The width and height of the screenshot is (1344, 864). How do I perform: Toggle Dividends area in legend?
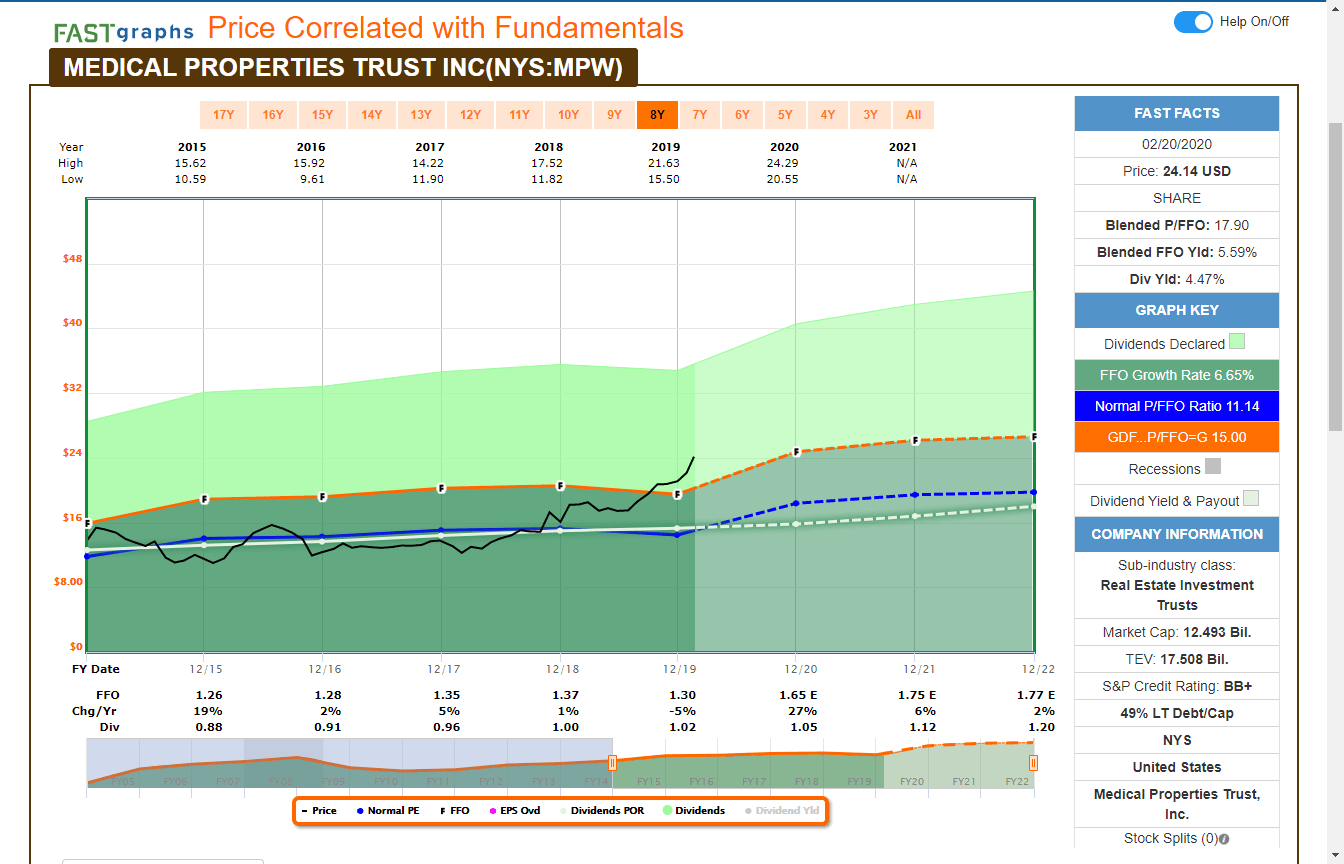tap(694, 811)
